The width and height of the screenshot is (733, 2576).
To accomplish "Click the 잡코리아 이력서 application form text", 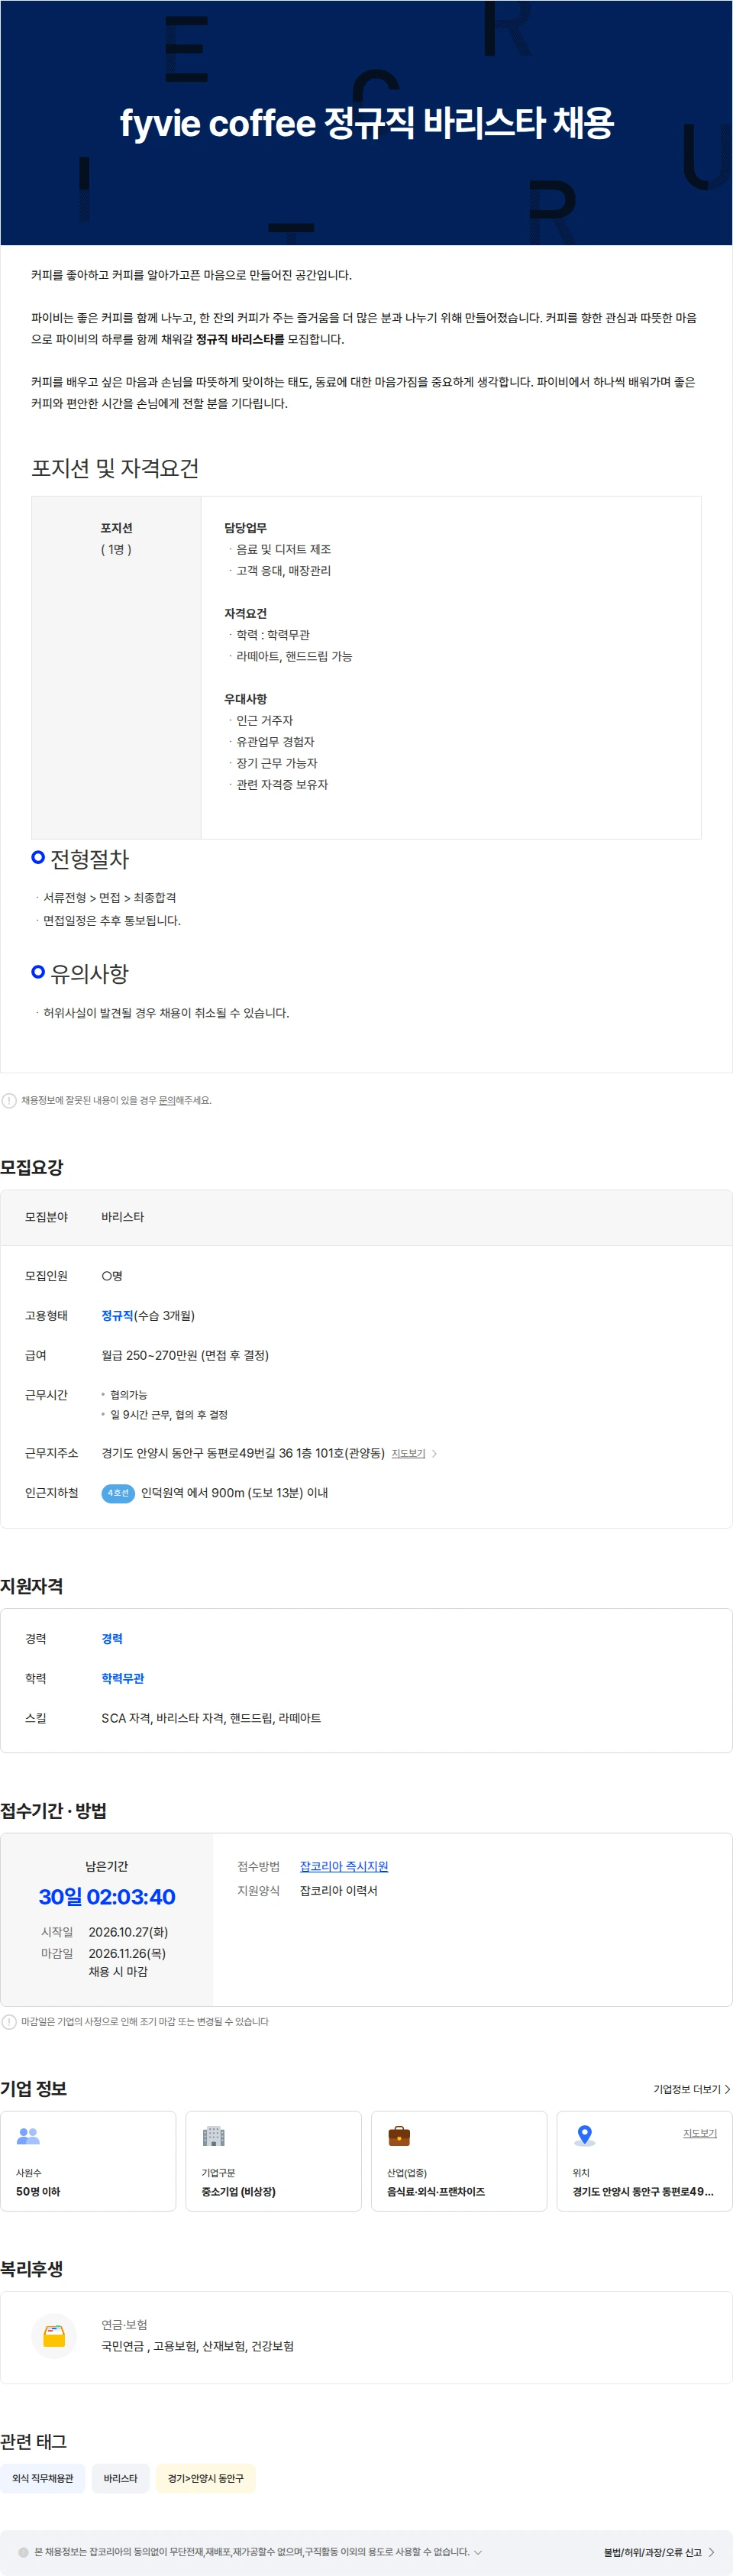I will pyautogui.click(x=339, y=1890).
